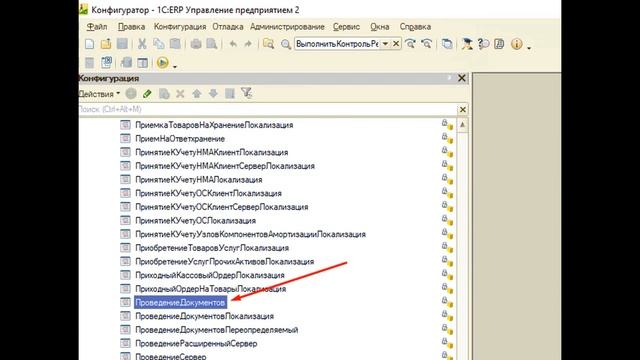Click the Paste clipboard icon
Image resolution: width=640 pixels, height=360 pixels.
coord(175,44)
